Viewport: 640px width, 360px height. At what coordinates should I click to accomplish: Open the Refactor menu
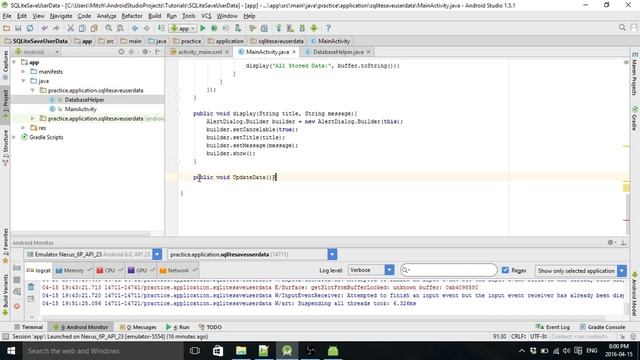click(132, 16)
